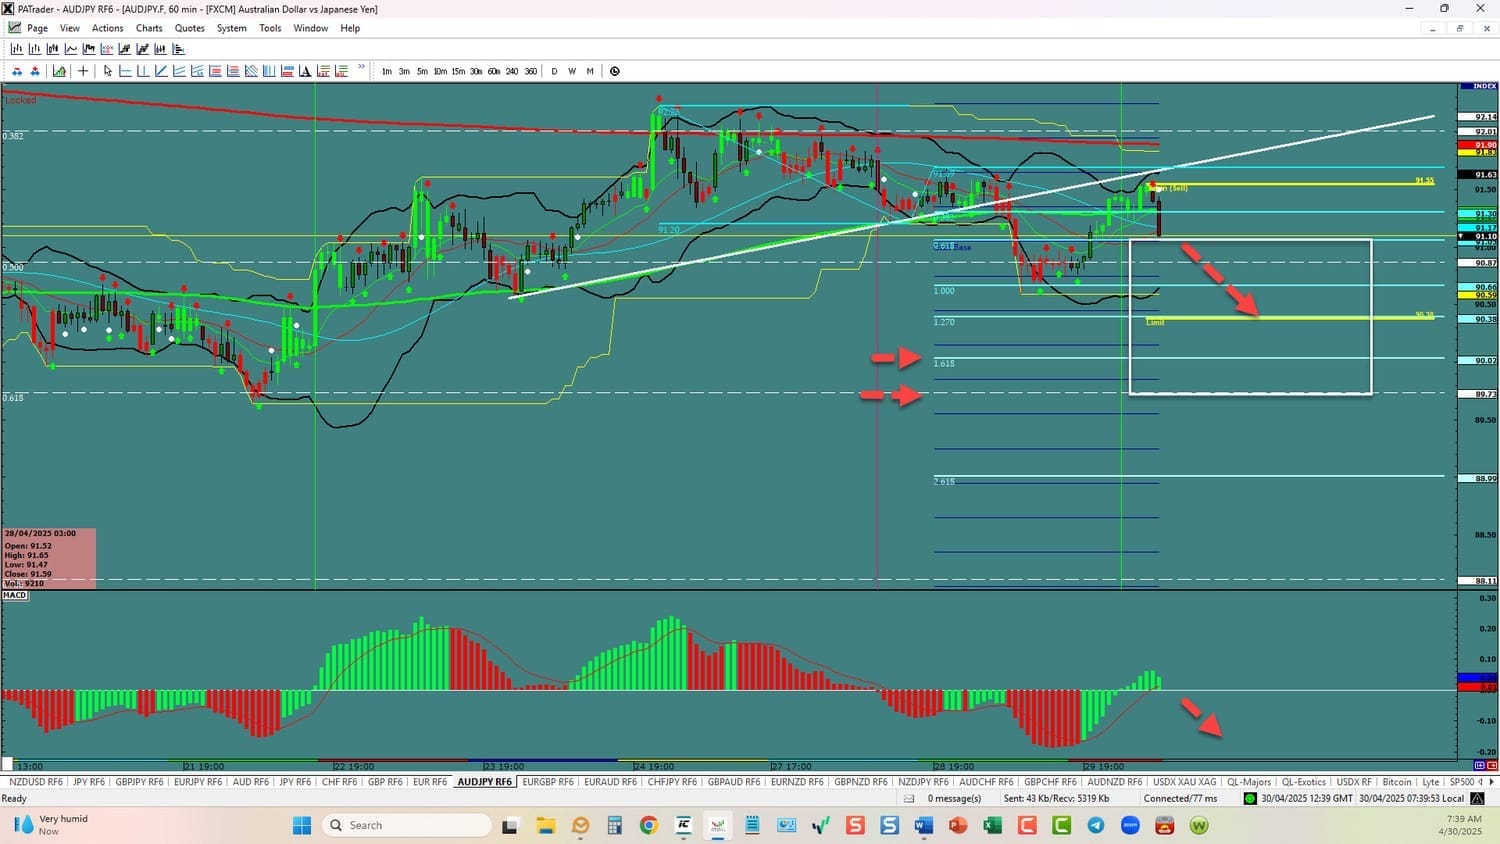
Task: Set timeframe to 15m
Action: pyautogui.click(x=458, y=71)
